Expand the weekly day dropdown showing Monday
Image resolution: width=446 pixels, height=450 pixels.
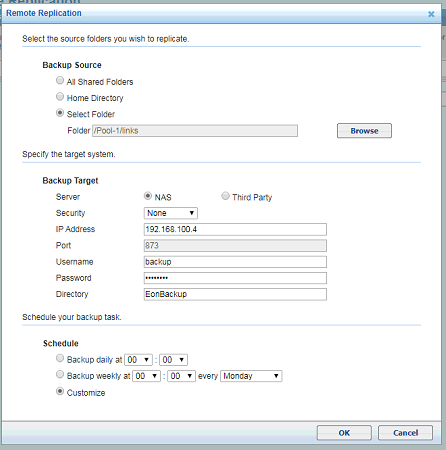coord(251,376)
